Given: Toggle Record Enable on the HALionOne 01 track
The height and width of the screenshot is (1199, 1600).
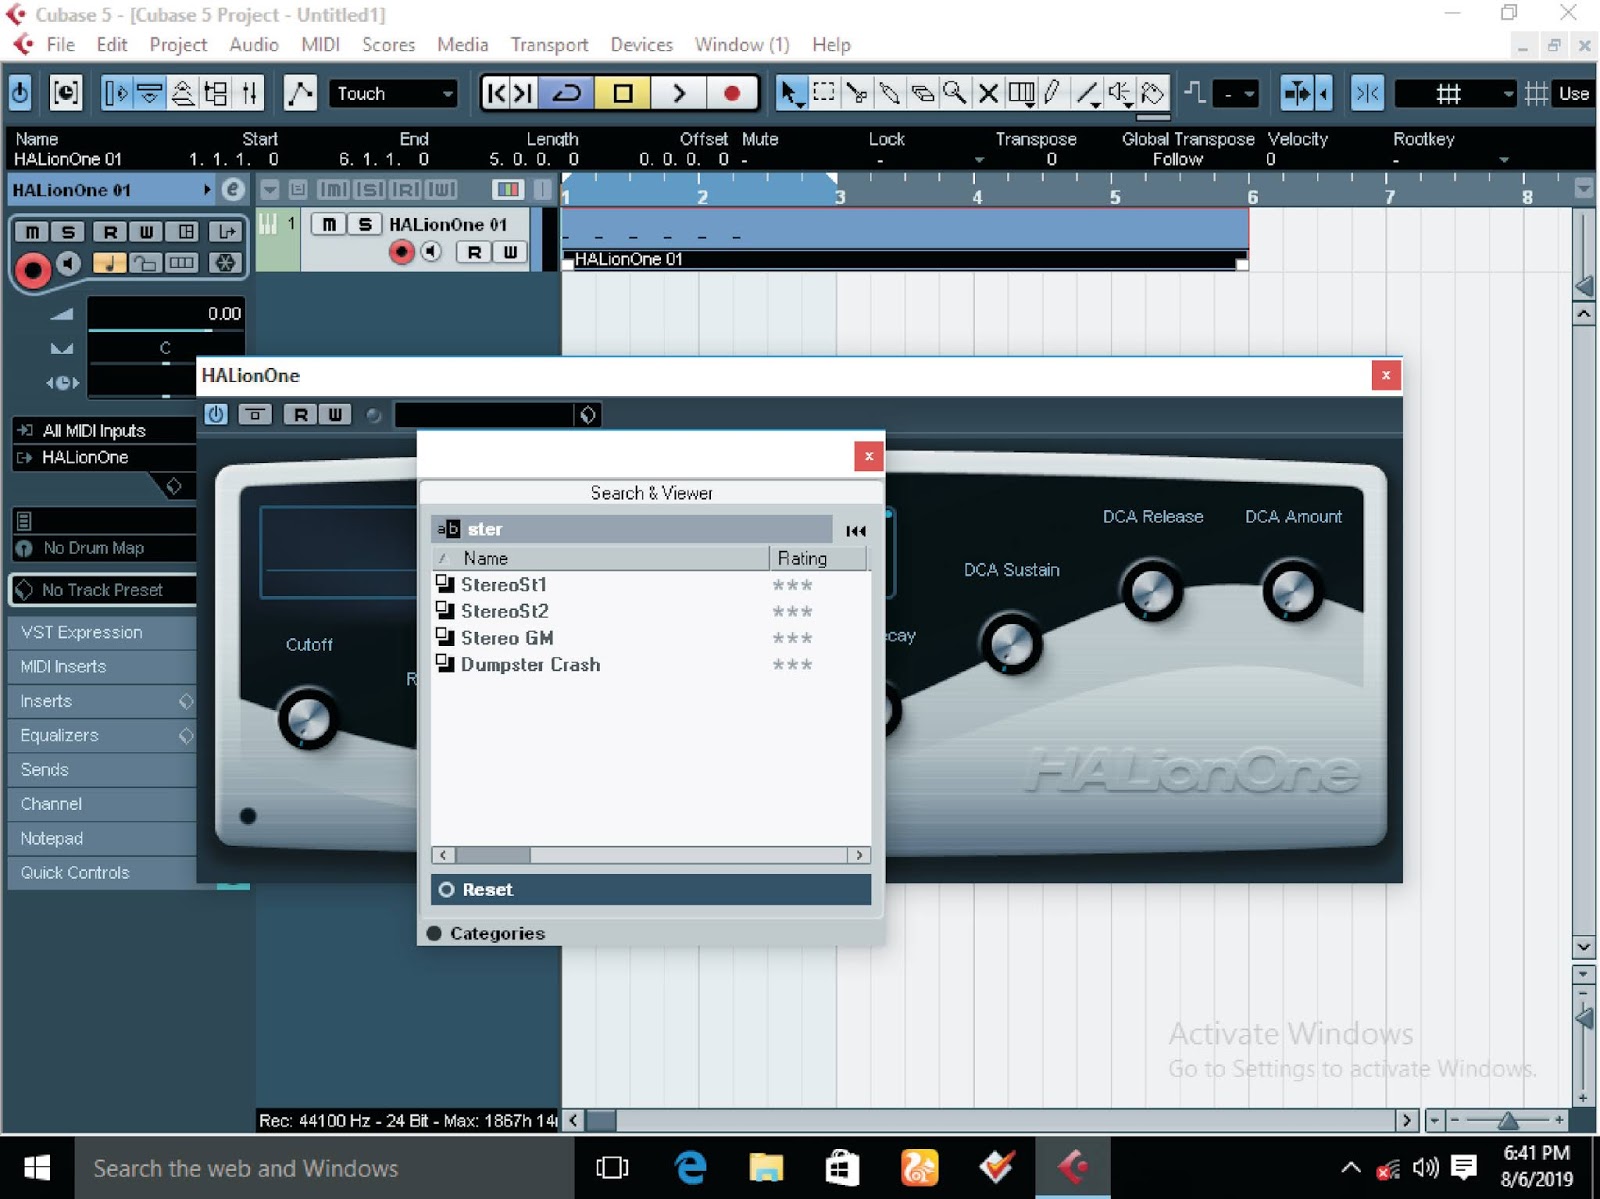Looking at the screenshot, I should [x=401, y=252].
